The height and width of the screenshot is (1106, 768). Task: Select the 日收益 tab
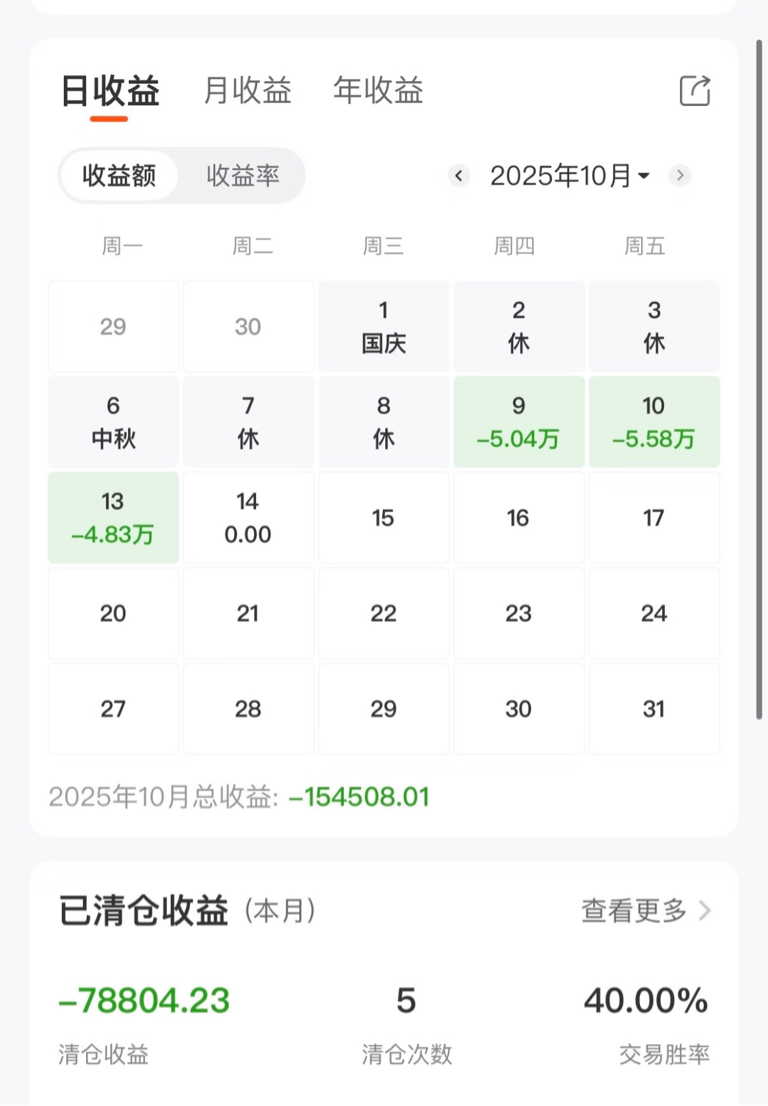[110, 91]
